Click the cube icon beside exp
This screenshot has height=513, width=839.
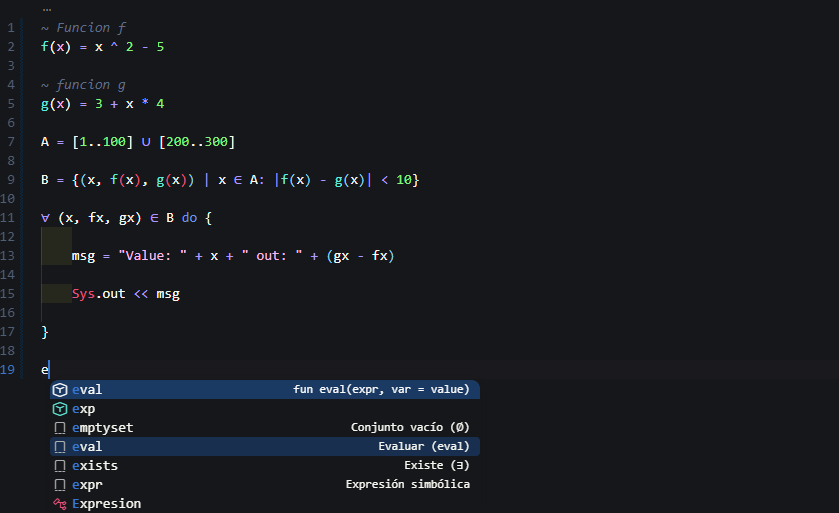coord(60,409)
